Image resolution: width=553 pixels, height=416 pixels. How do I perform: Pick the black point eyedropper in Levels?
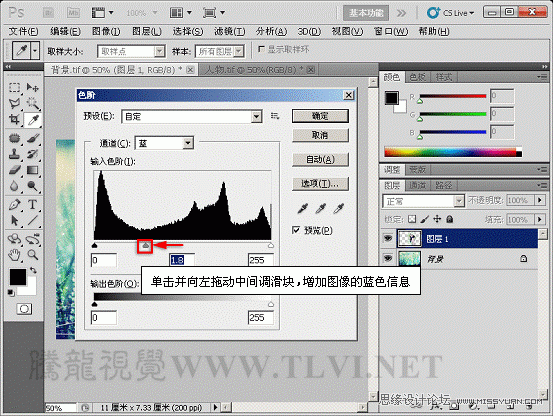pyautogui.click(x=303, y=209)
